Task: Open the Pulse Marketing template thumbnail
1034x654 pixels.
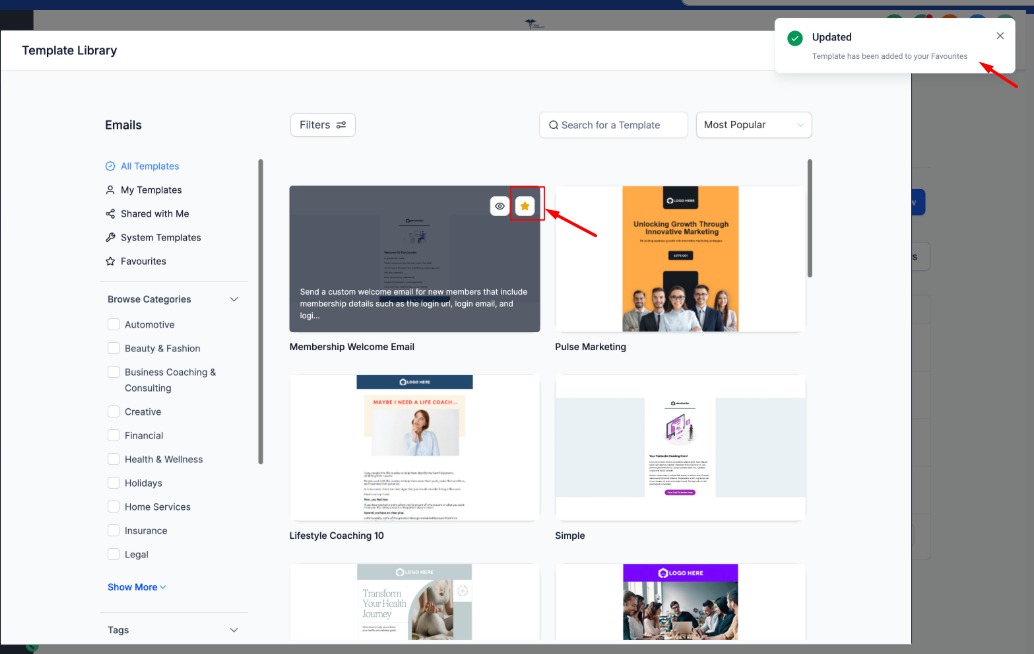Action: [680, 258]
